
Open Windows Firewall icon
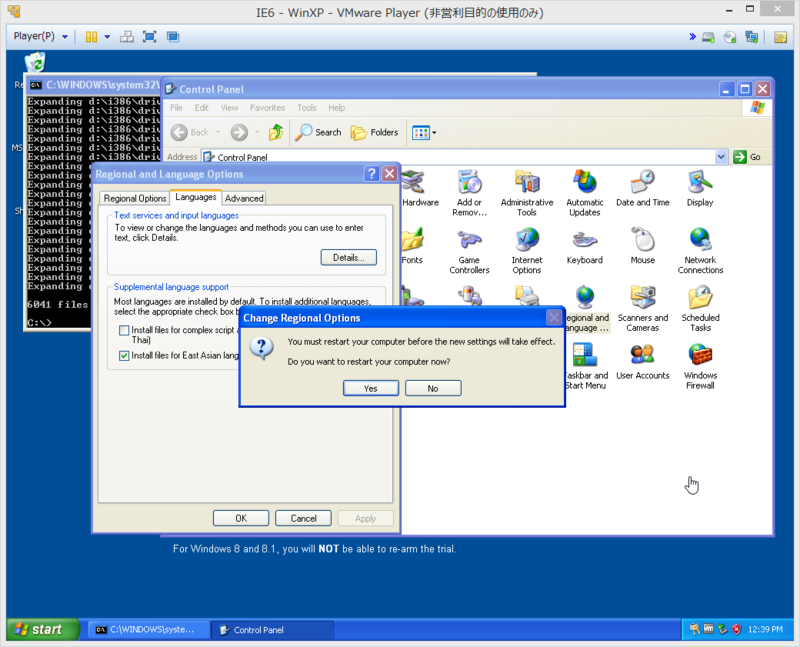pyautogui.click(x=700, y=366)
